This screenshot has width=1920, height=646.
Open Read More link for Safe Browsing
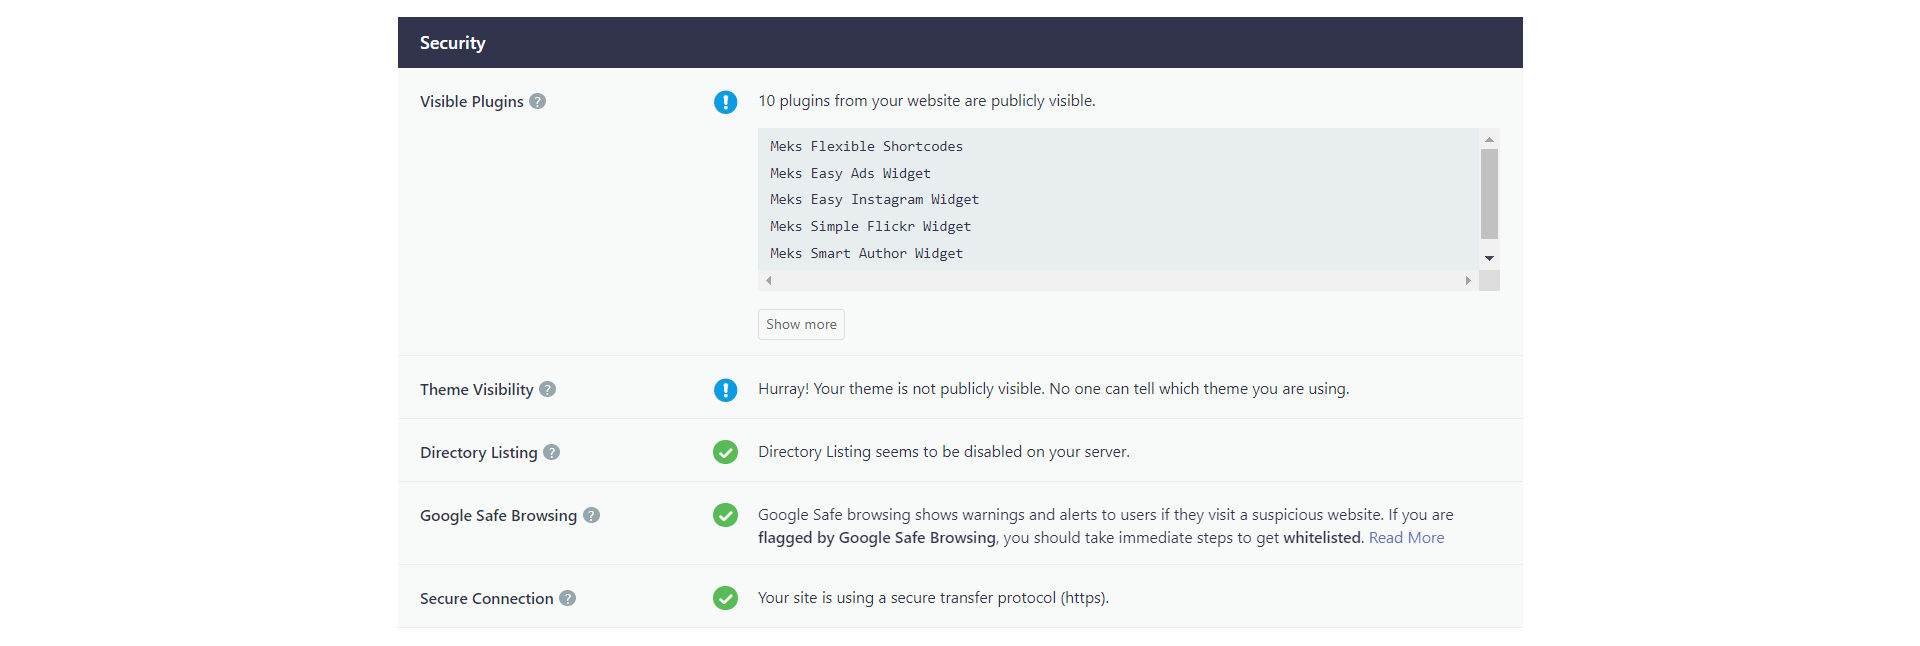pos(1406,538)
